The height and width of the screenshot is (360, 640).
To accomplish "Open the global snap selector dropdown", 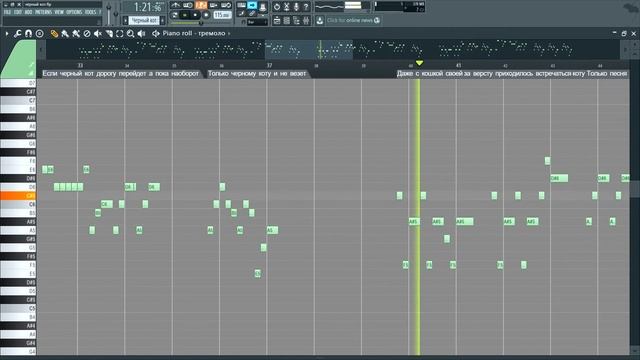I will pyautogui.click(x=257, y=22).
